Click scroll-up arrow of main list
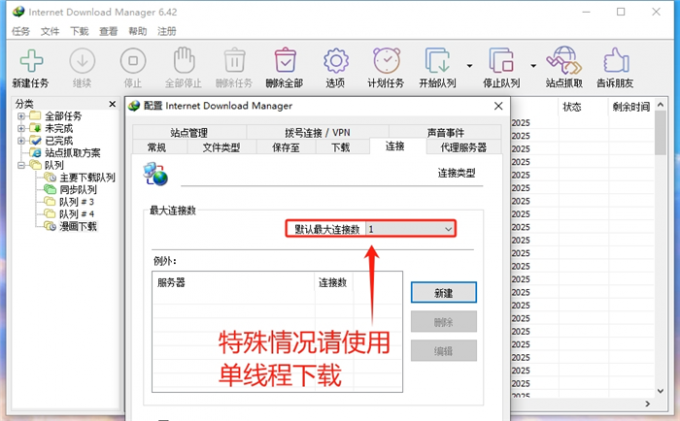 point(660,104)
